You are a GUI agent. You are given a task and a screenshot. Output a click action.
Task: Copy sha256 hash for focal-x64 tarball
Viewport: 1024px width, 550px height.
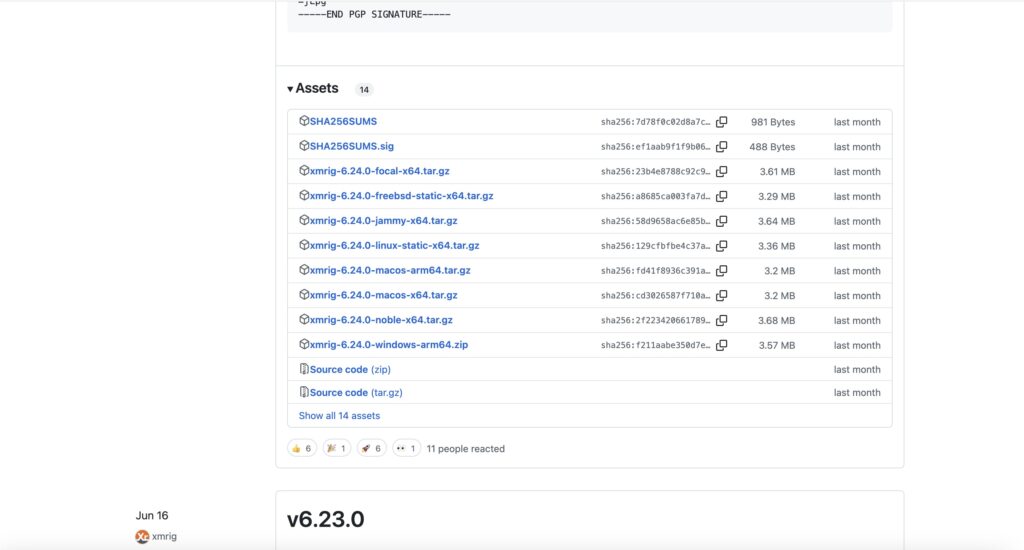coord(722,172)
